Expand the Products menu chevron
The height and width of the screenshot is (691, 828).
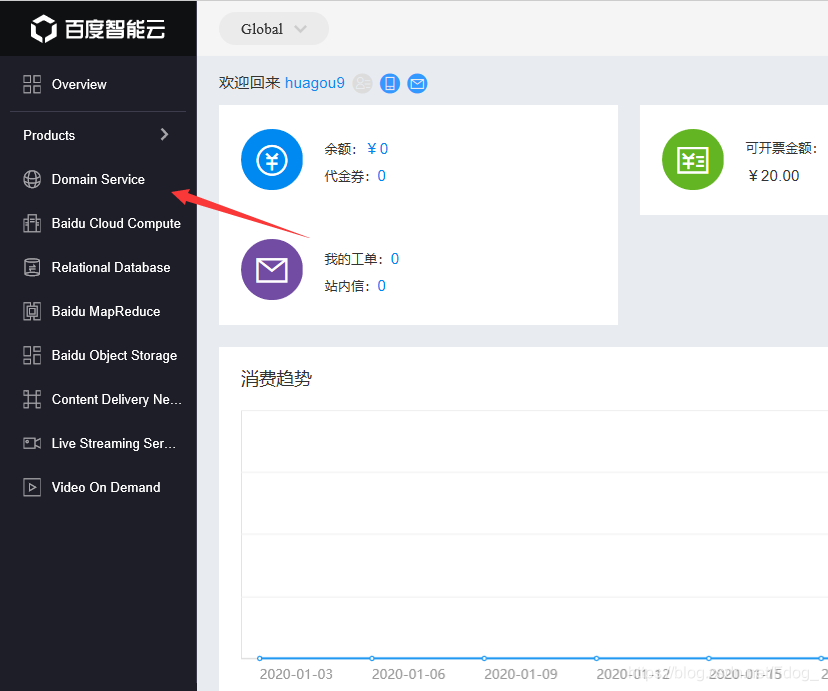point(164,135)
